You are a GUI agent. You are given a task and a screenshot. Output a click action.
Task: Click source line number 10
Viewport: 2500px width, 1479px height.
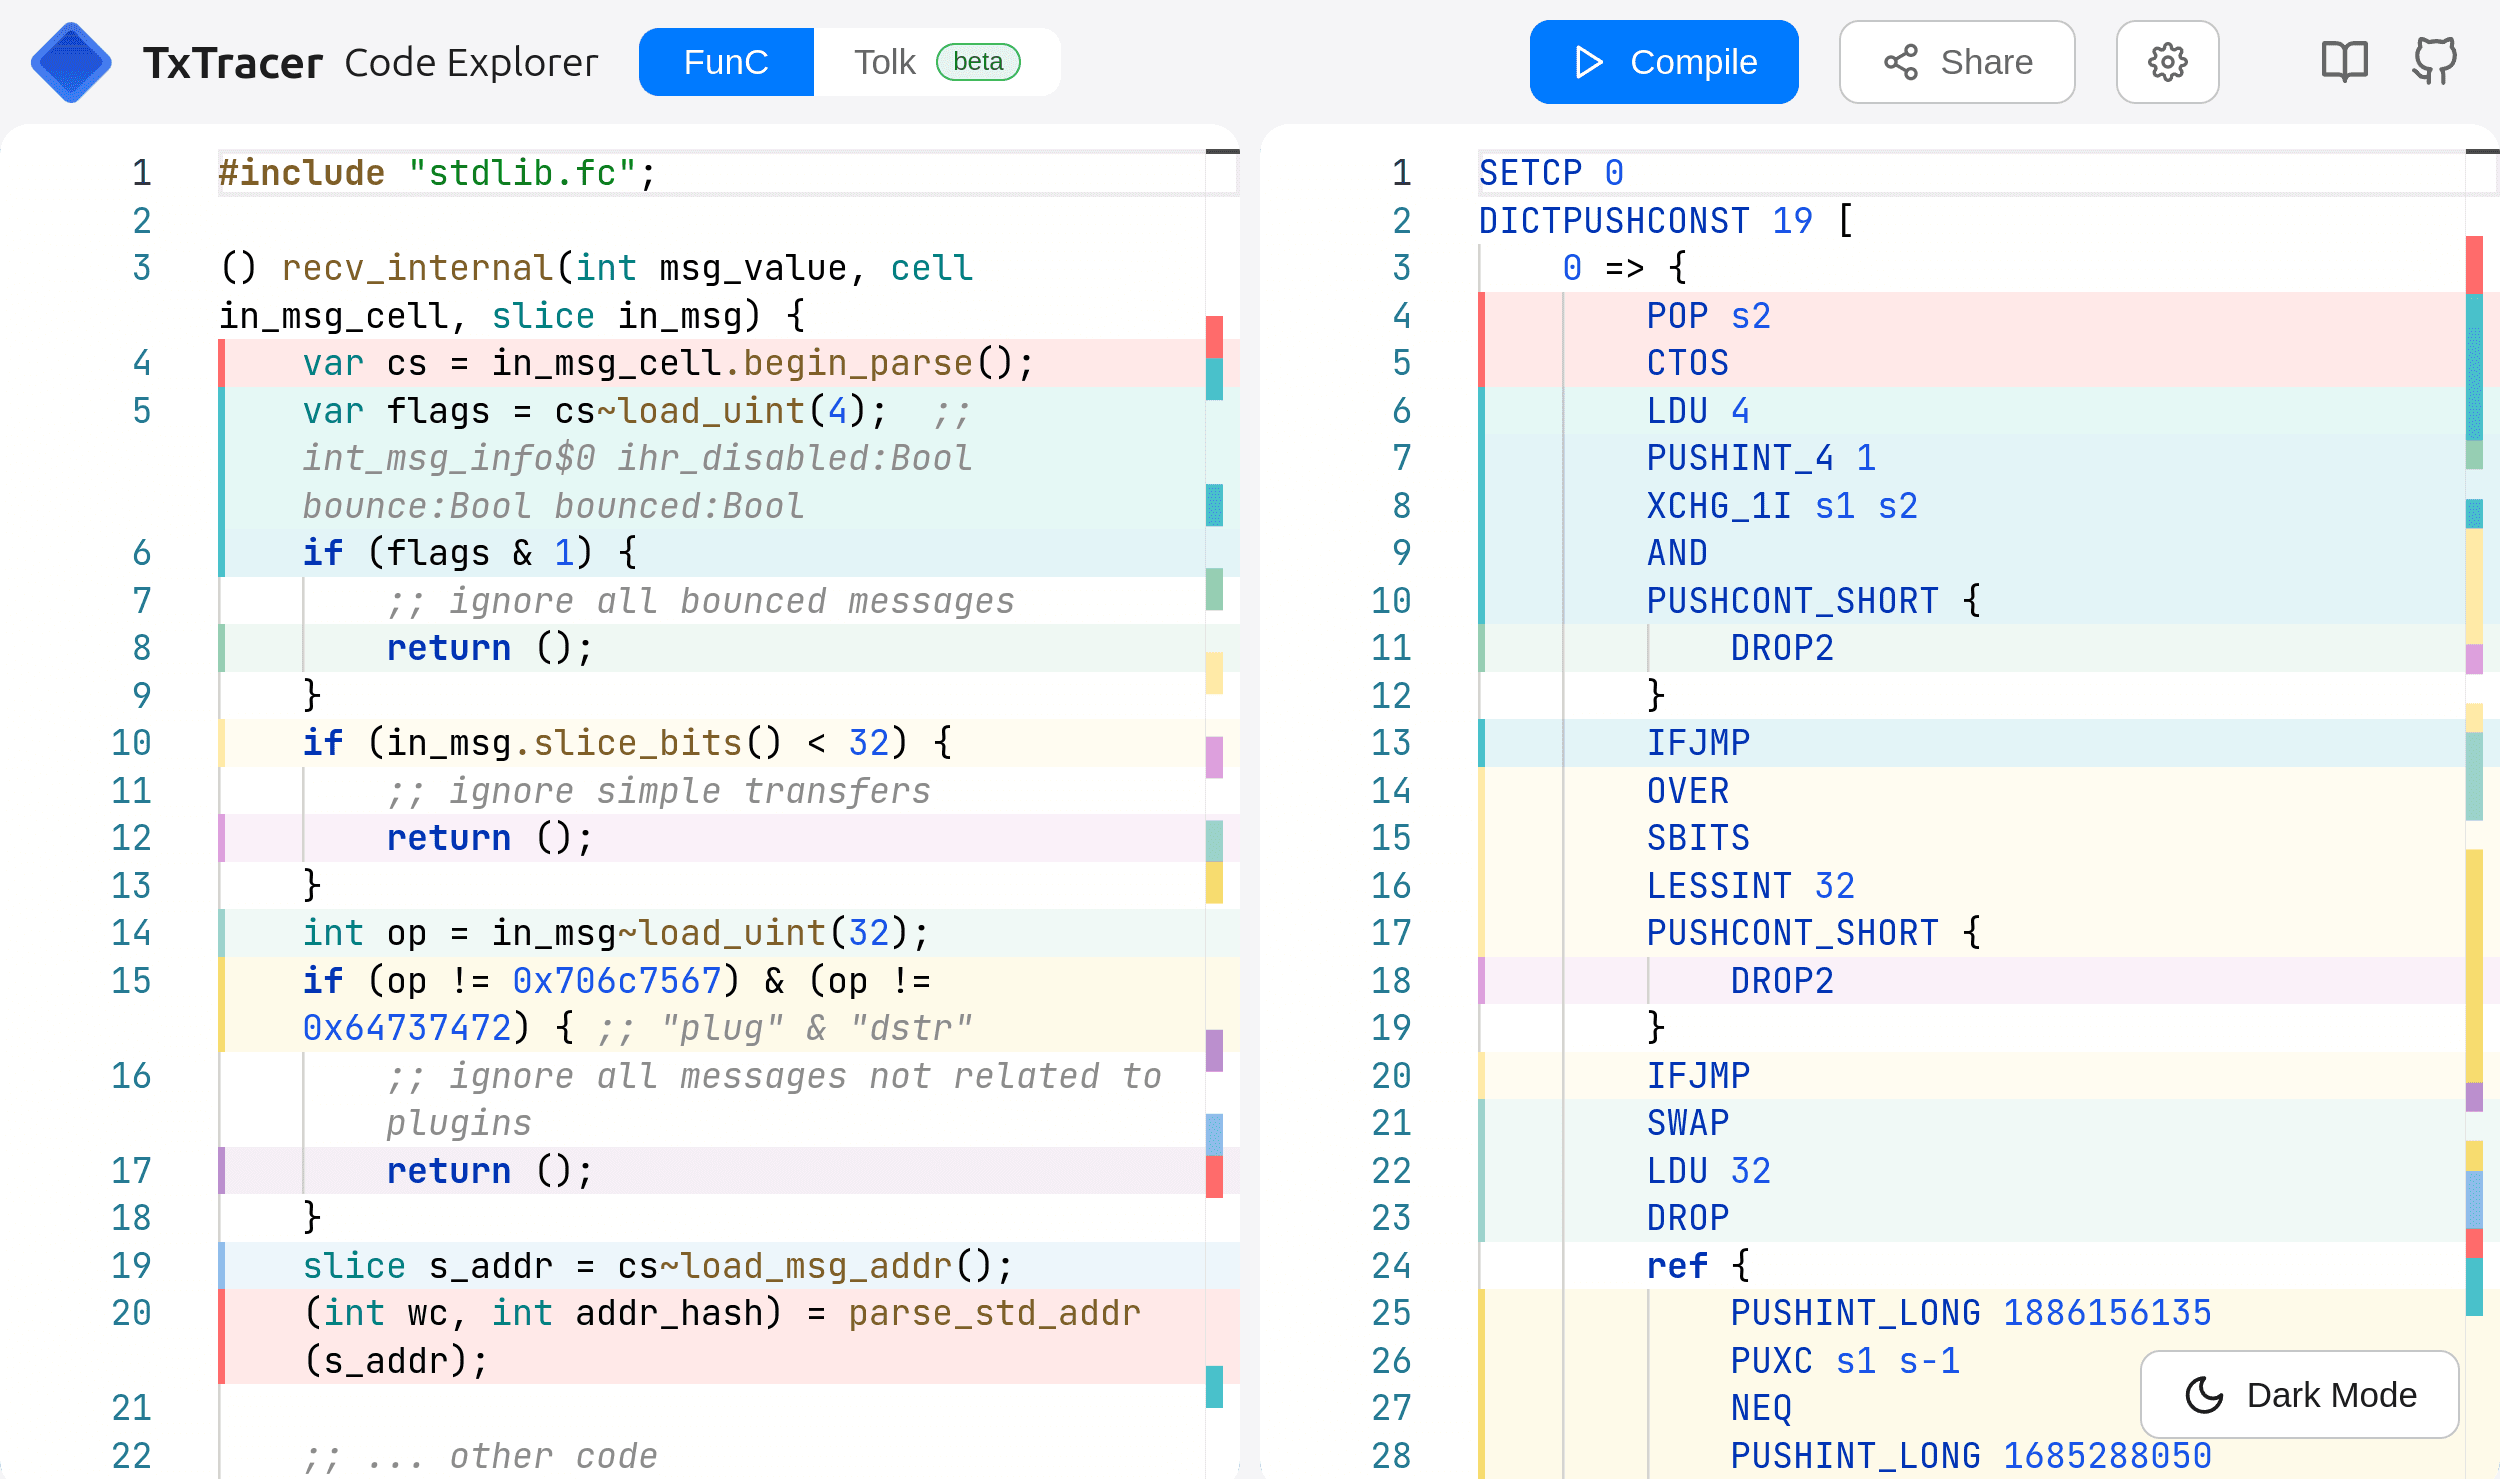pos(131,743)
